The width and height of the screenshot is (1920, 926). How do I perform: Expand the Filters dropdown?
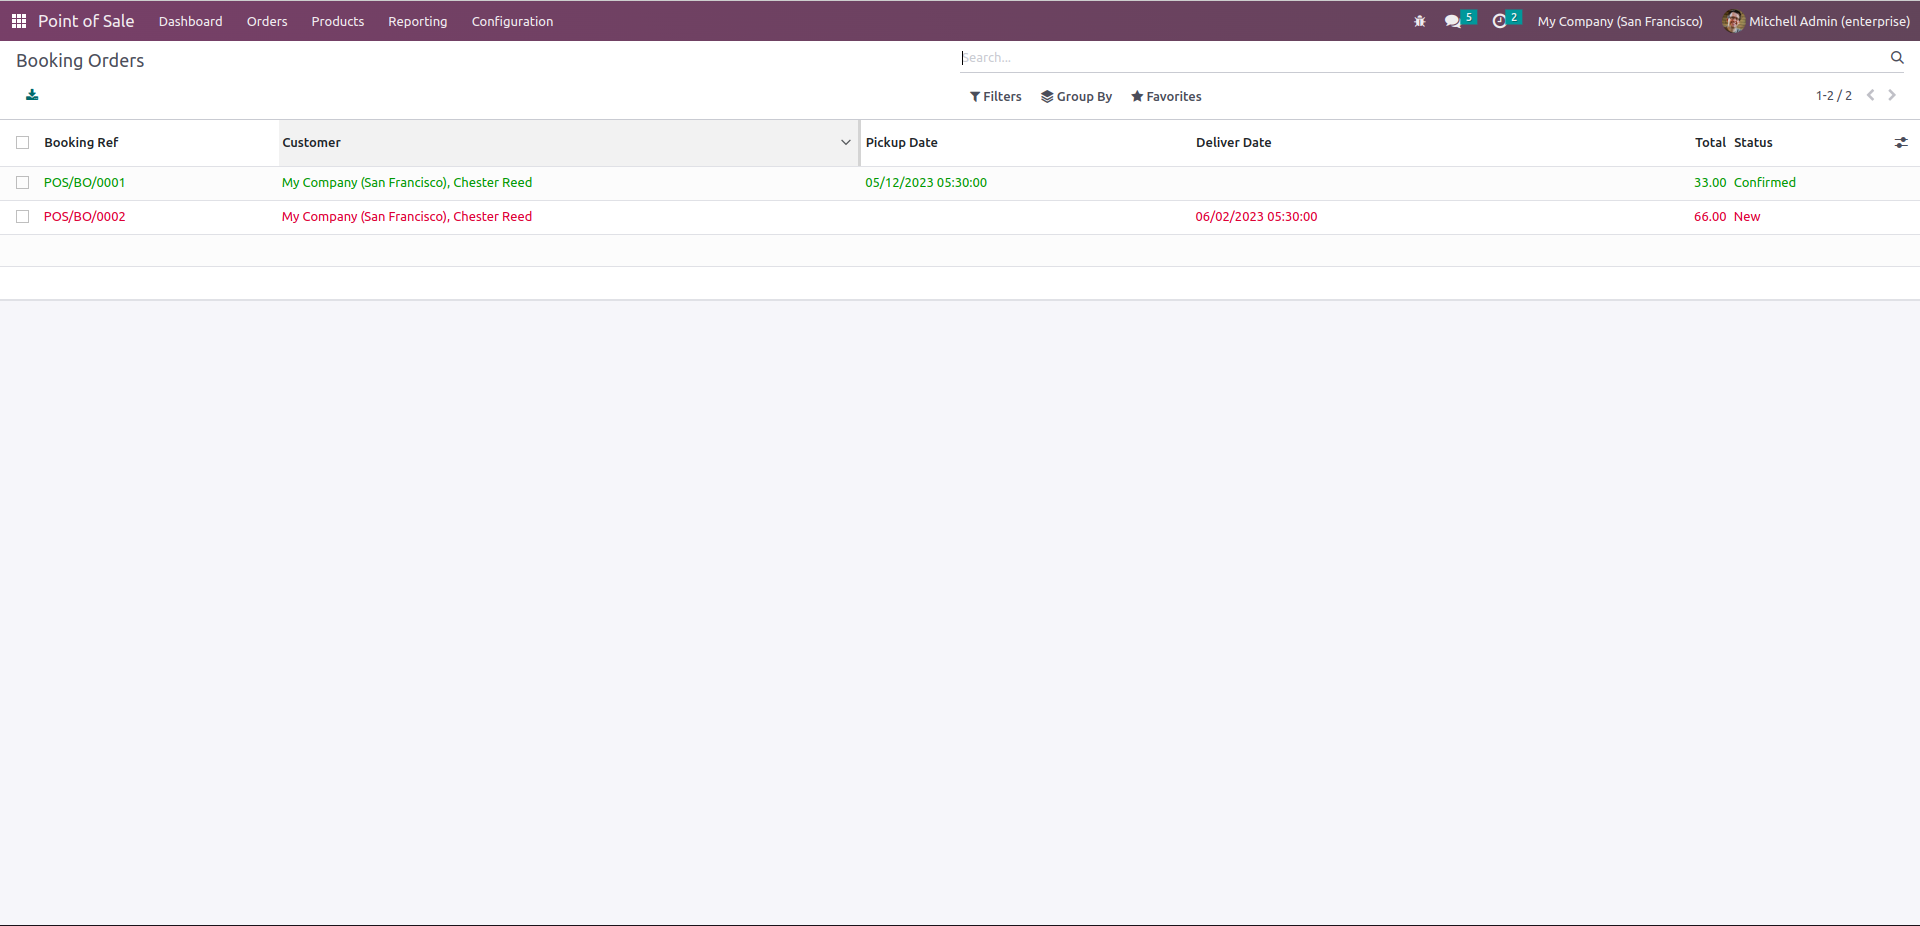pyautogui.click(x=995, y=97)
